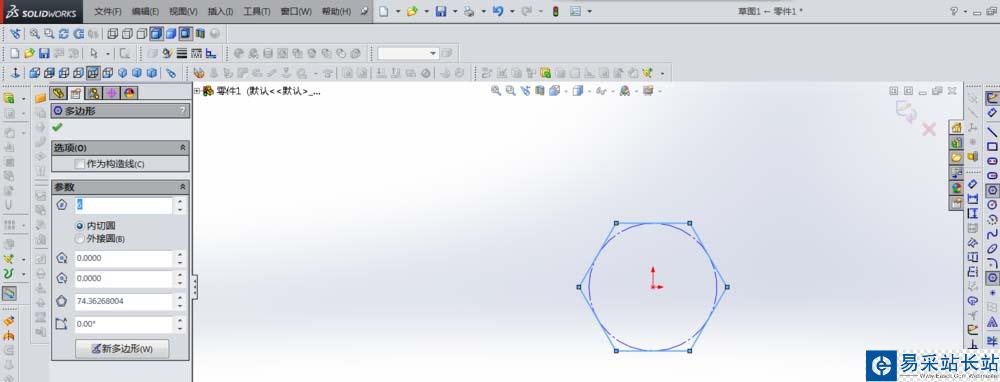Click the 新多边形(W) button
1000x382 pixels.
click(122, 349)
